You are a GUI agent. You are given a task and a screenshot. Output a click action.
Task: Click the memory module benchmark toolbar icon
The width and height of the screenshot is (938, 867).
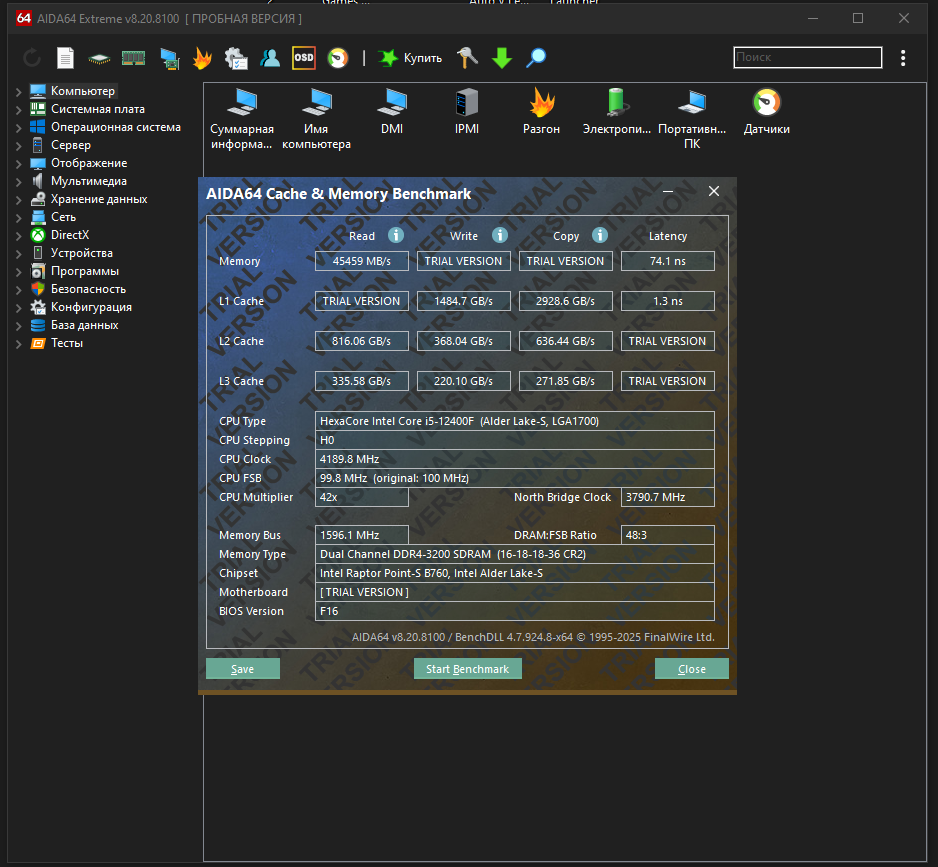(x=133, y=58)
